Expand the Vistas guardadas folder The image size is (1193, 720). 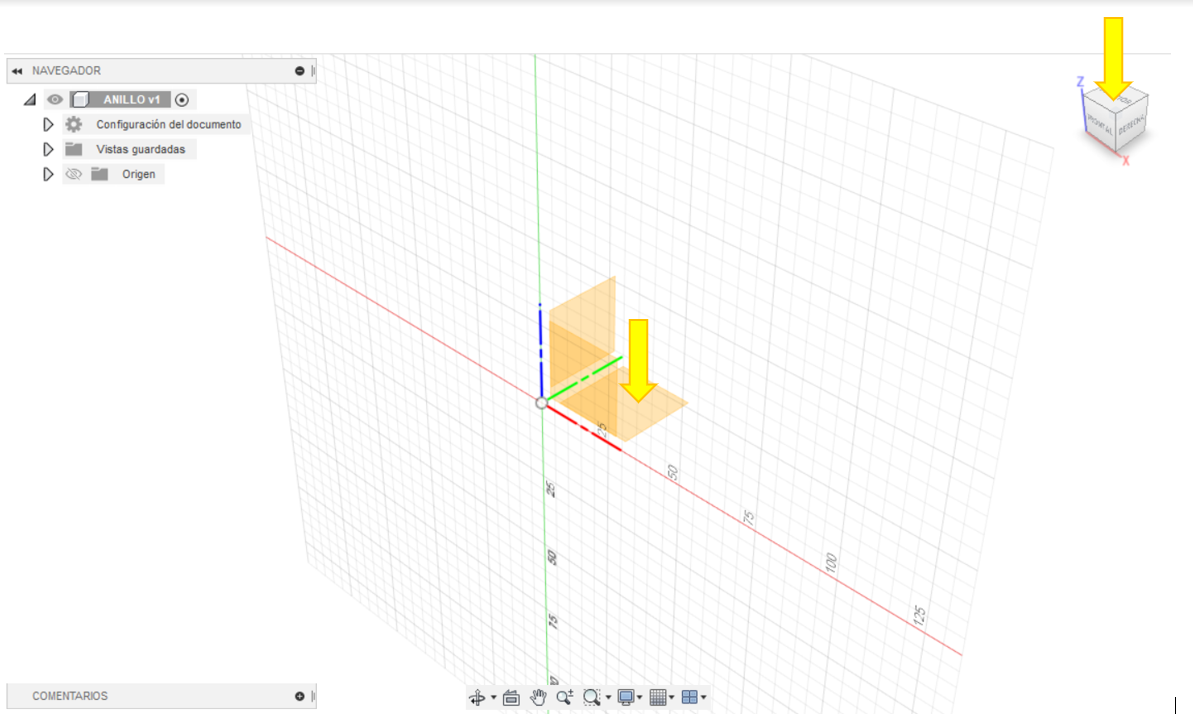pos(48,149)
